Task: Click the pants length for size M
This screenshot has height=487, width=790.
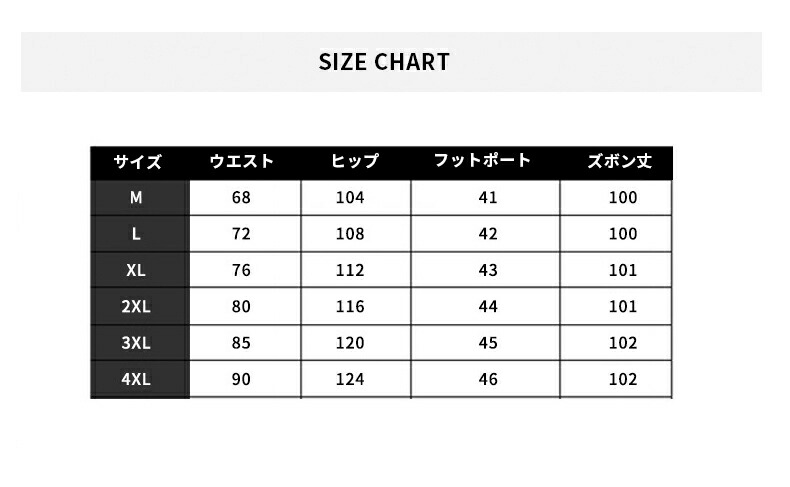Action: click(x=622, y=198)
